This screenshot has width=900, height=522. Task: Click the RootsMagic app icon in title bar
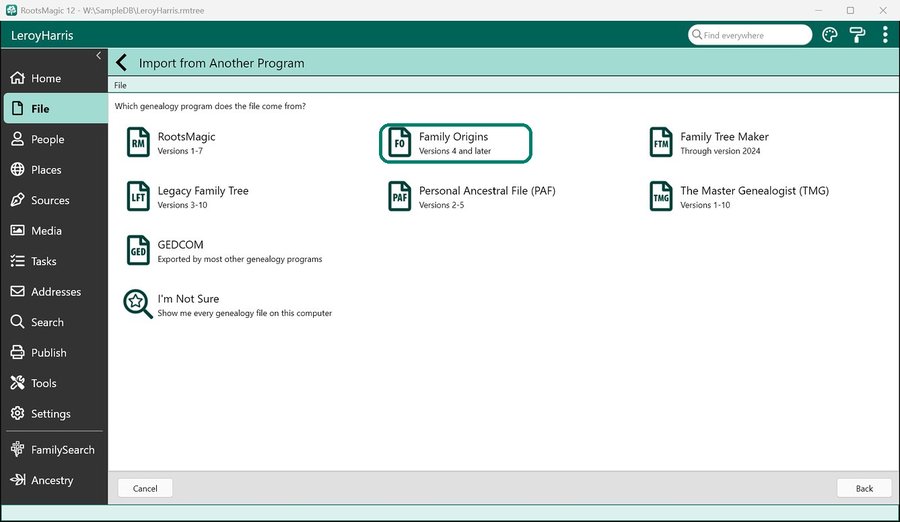tap(11, 10)
